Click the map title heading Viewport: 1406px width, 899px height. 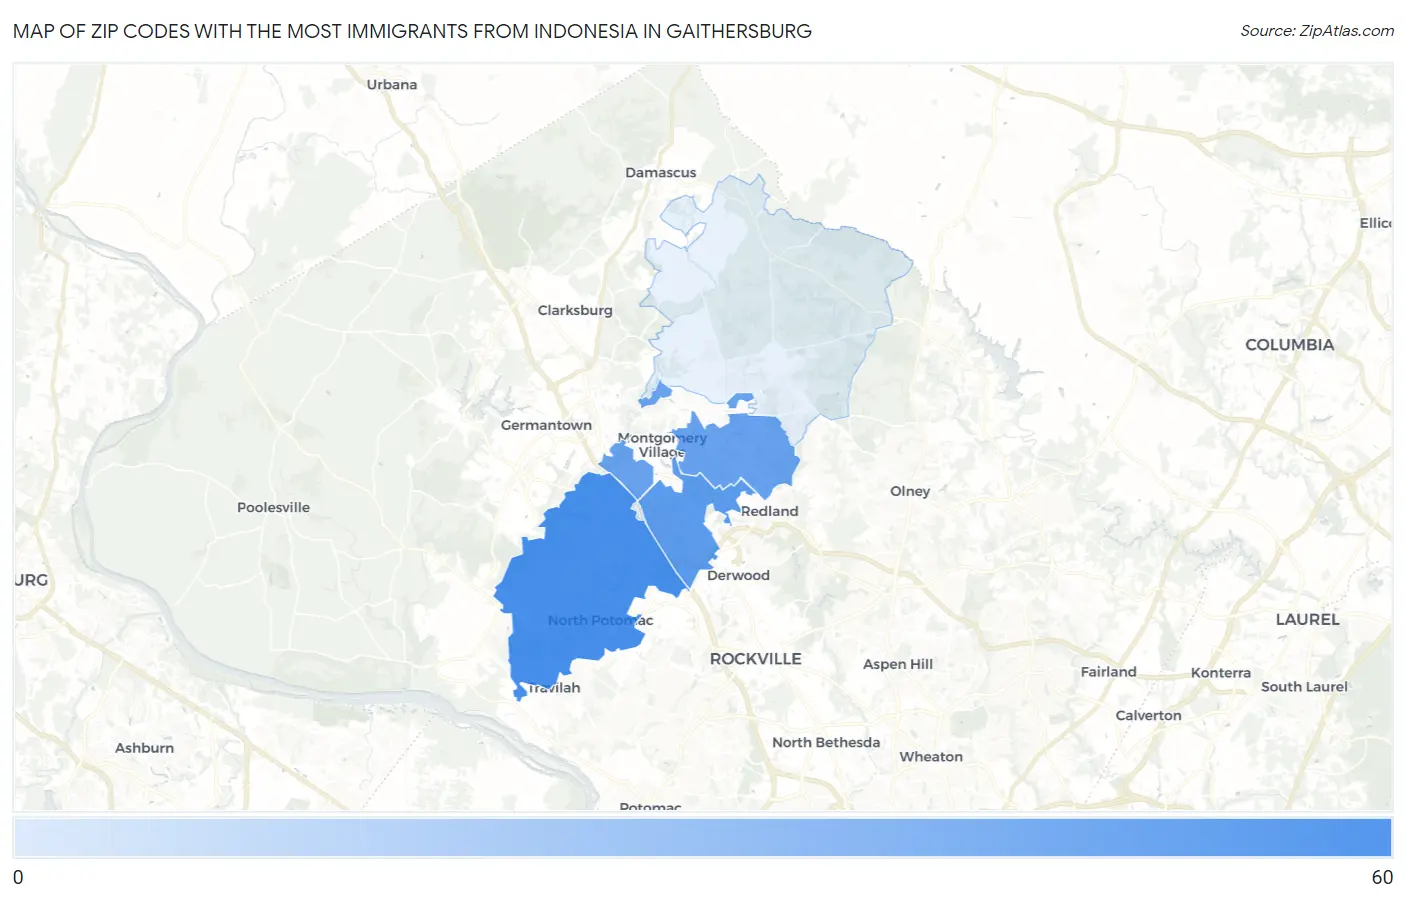412,31
